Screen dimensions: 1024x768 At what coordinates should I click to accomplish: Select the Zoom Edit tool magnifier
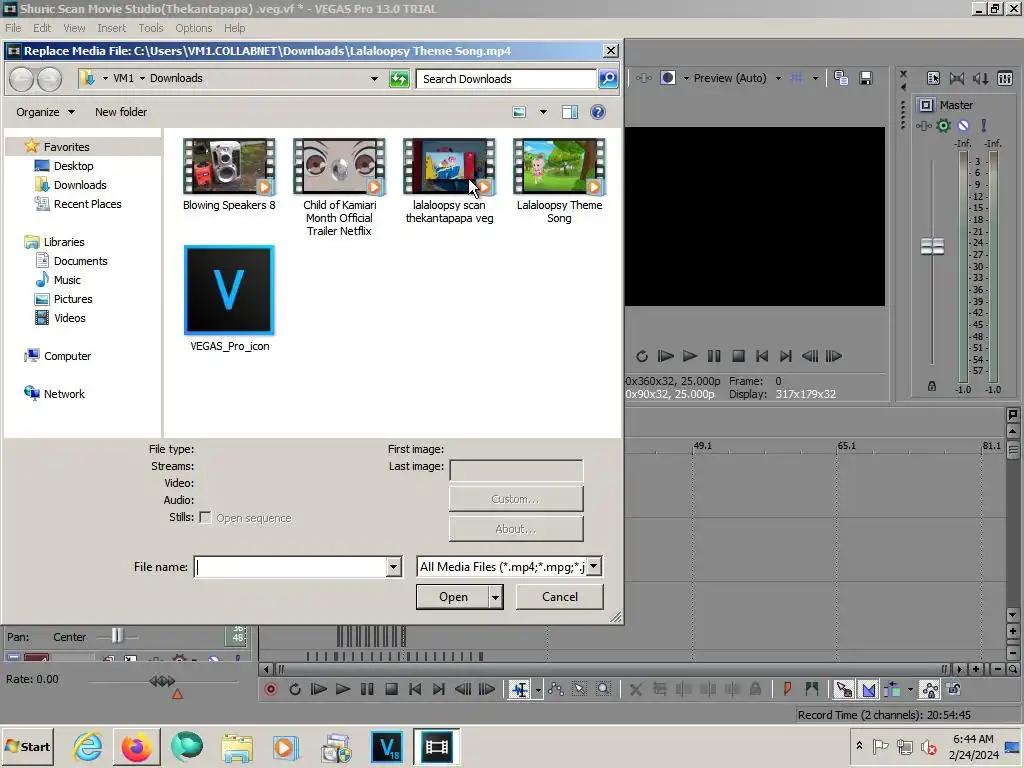click(x=603, y=689)
